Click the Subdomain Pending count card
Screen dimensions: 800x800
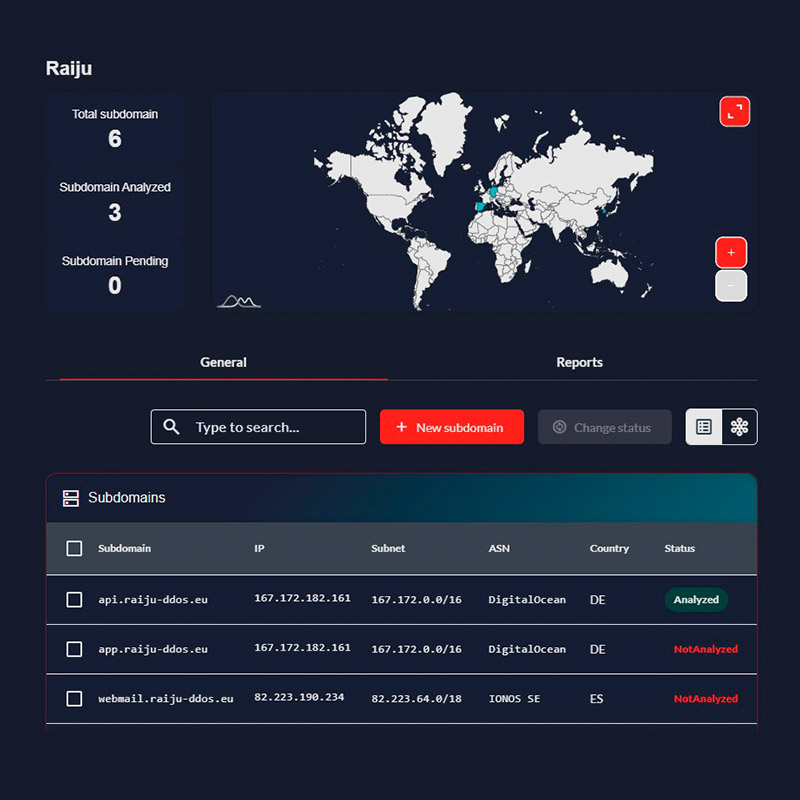pos(115,276)
